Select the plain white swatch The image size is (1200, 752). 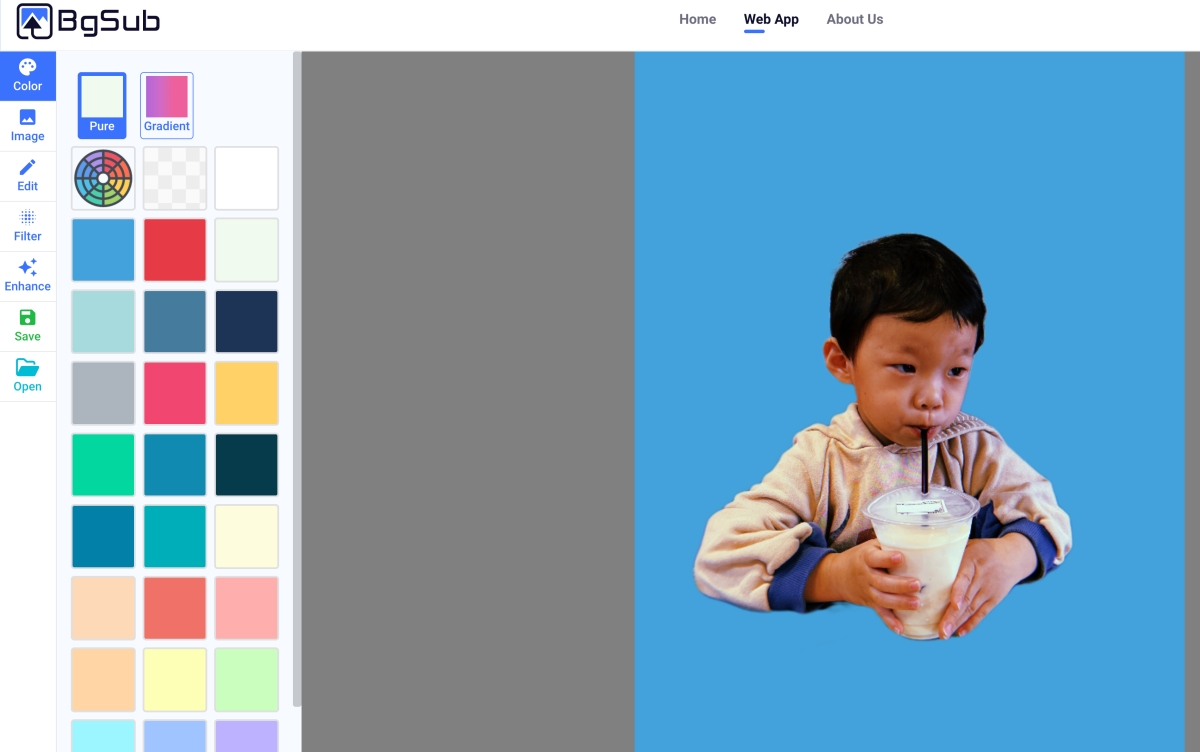(x=247, y=178)
